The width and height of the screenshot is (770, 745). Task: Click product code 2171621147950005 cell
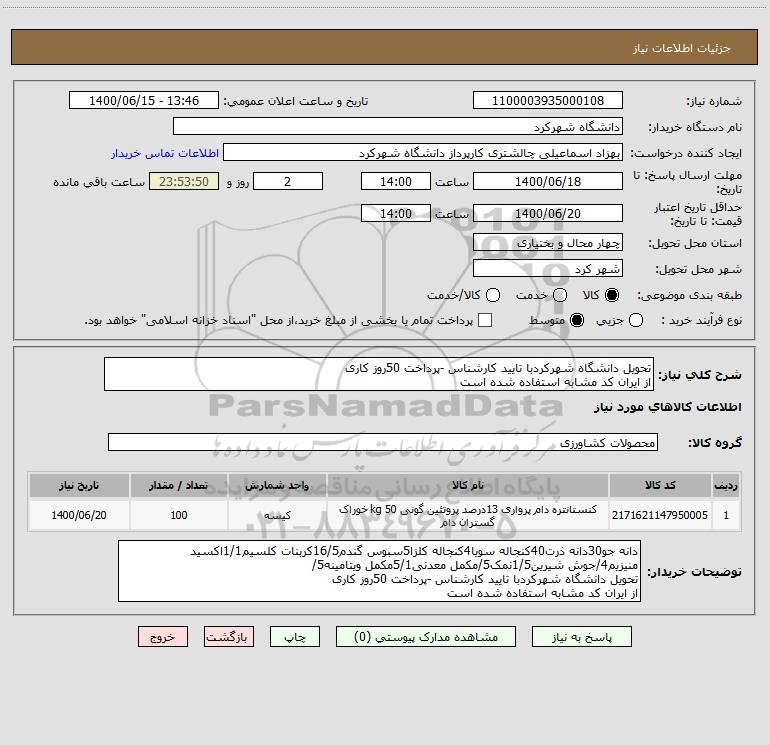click(x=660, y=515)
